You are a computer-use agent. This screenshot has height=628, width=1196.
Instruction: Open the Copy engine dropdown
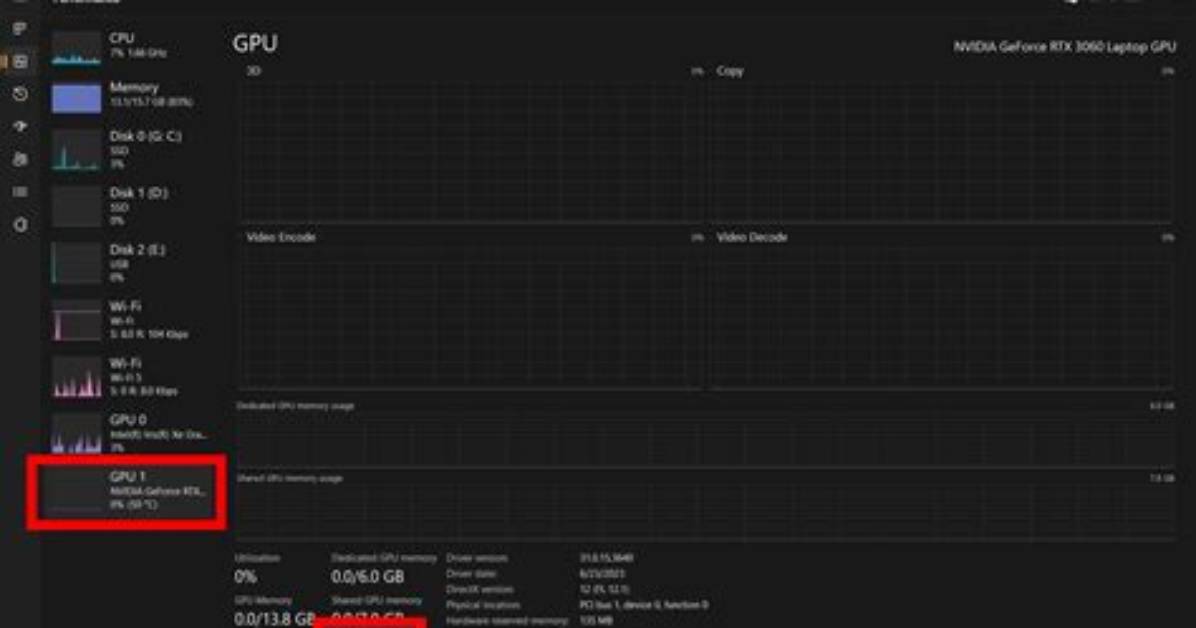[x=729, y=71]
